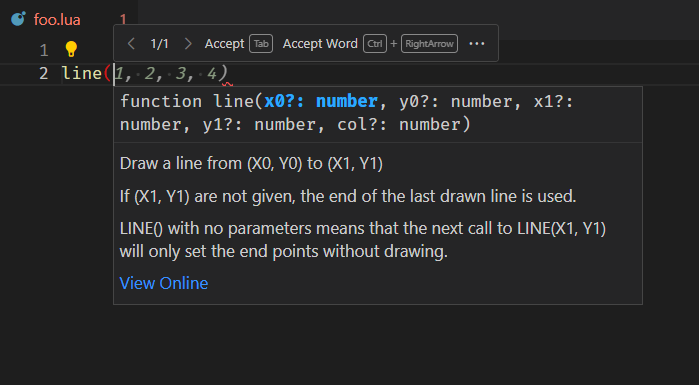Click the Tab key hint badge
Screen dimensions: 699x385
[261, 44]
